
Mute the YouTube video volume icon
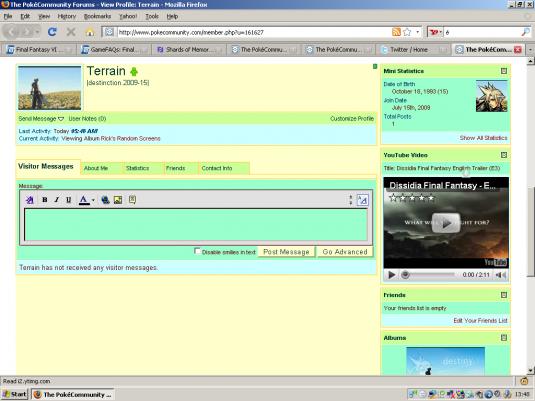click(501, 275)
